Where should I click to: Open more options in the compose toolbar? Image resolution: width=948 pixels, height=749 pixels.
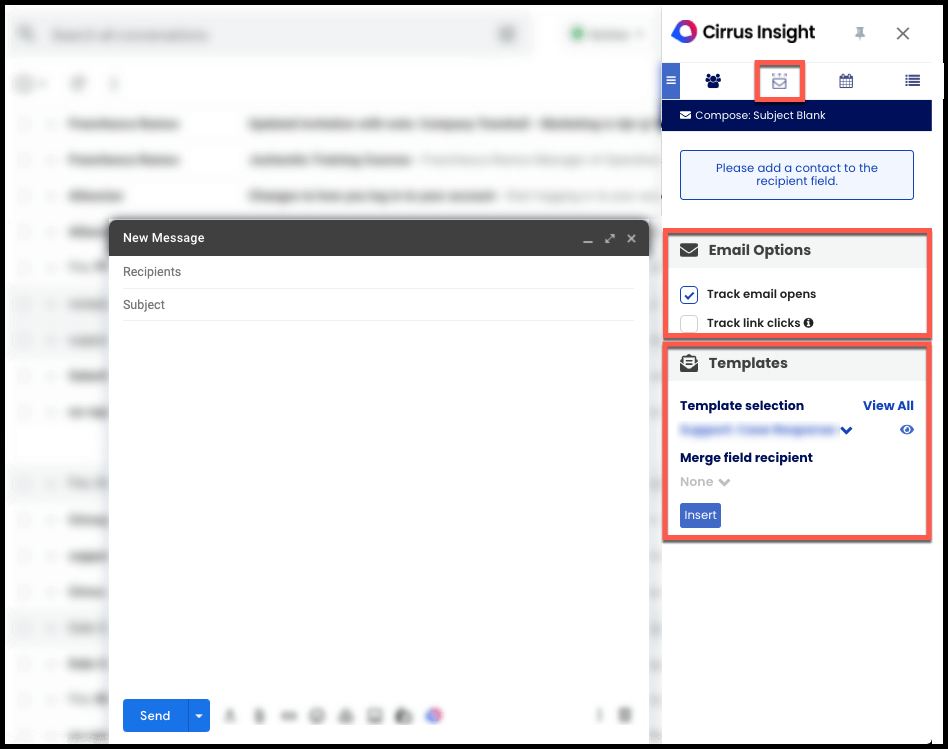tap(599, 715)
